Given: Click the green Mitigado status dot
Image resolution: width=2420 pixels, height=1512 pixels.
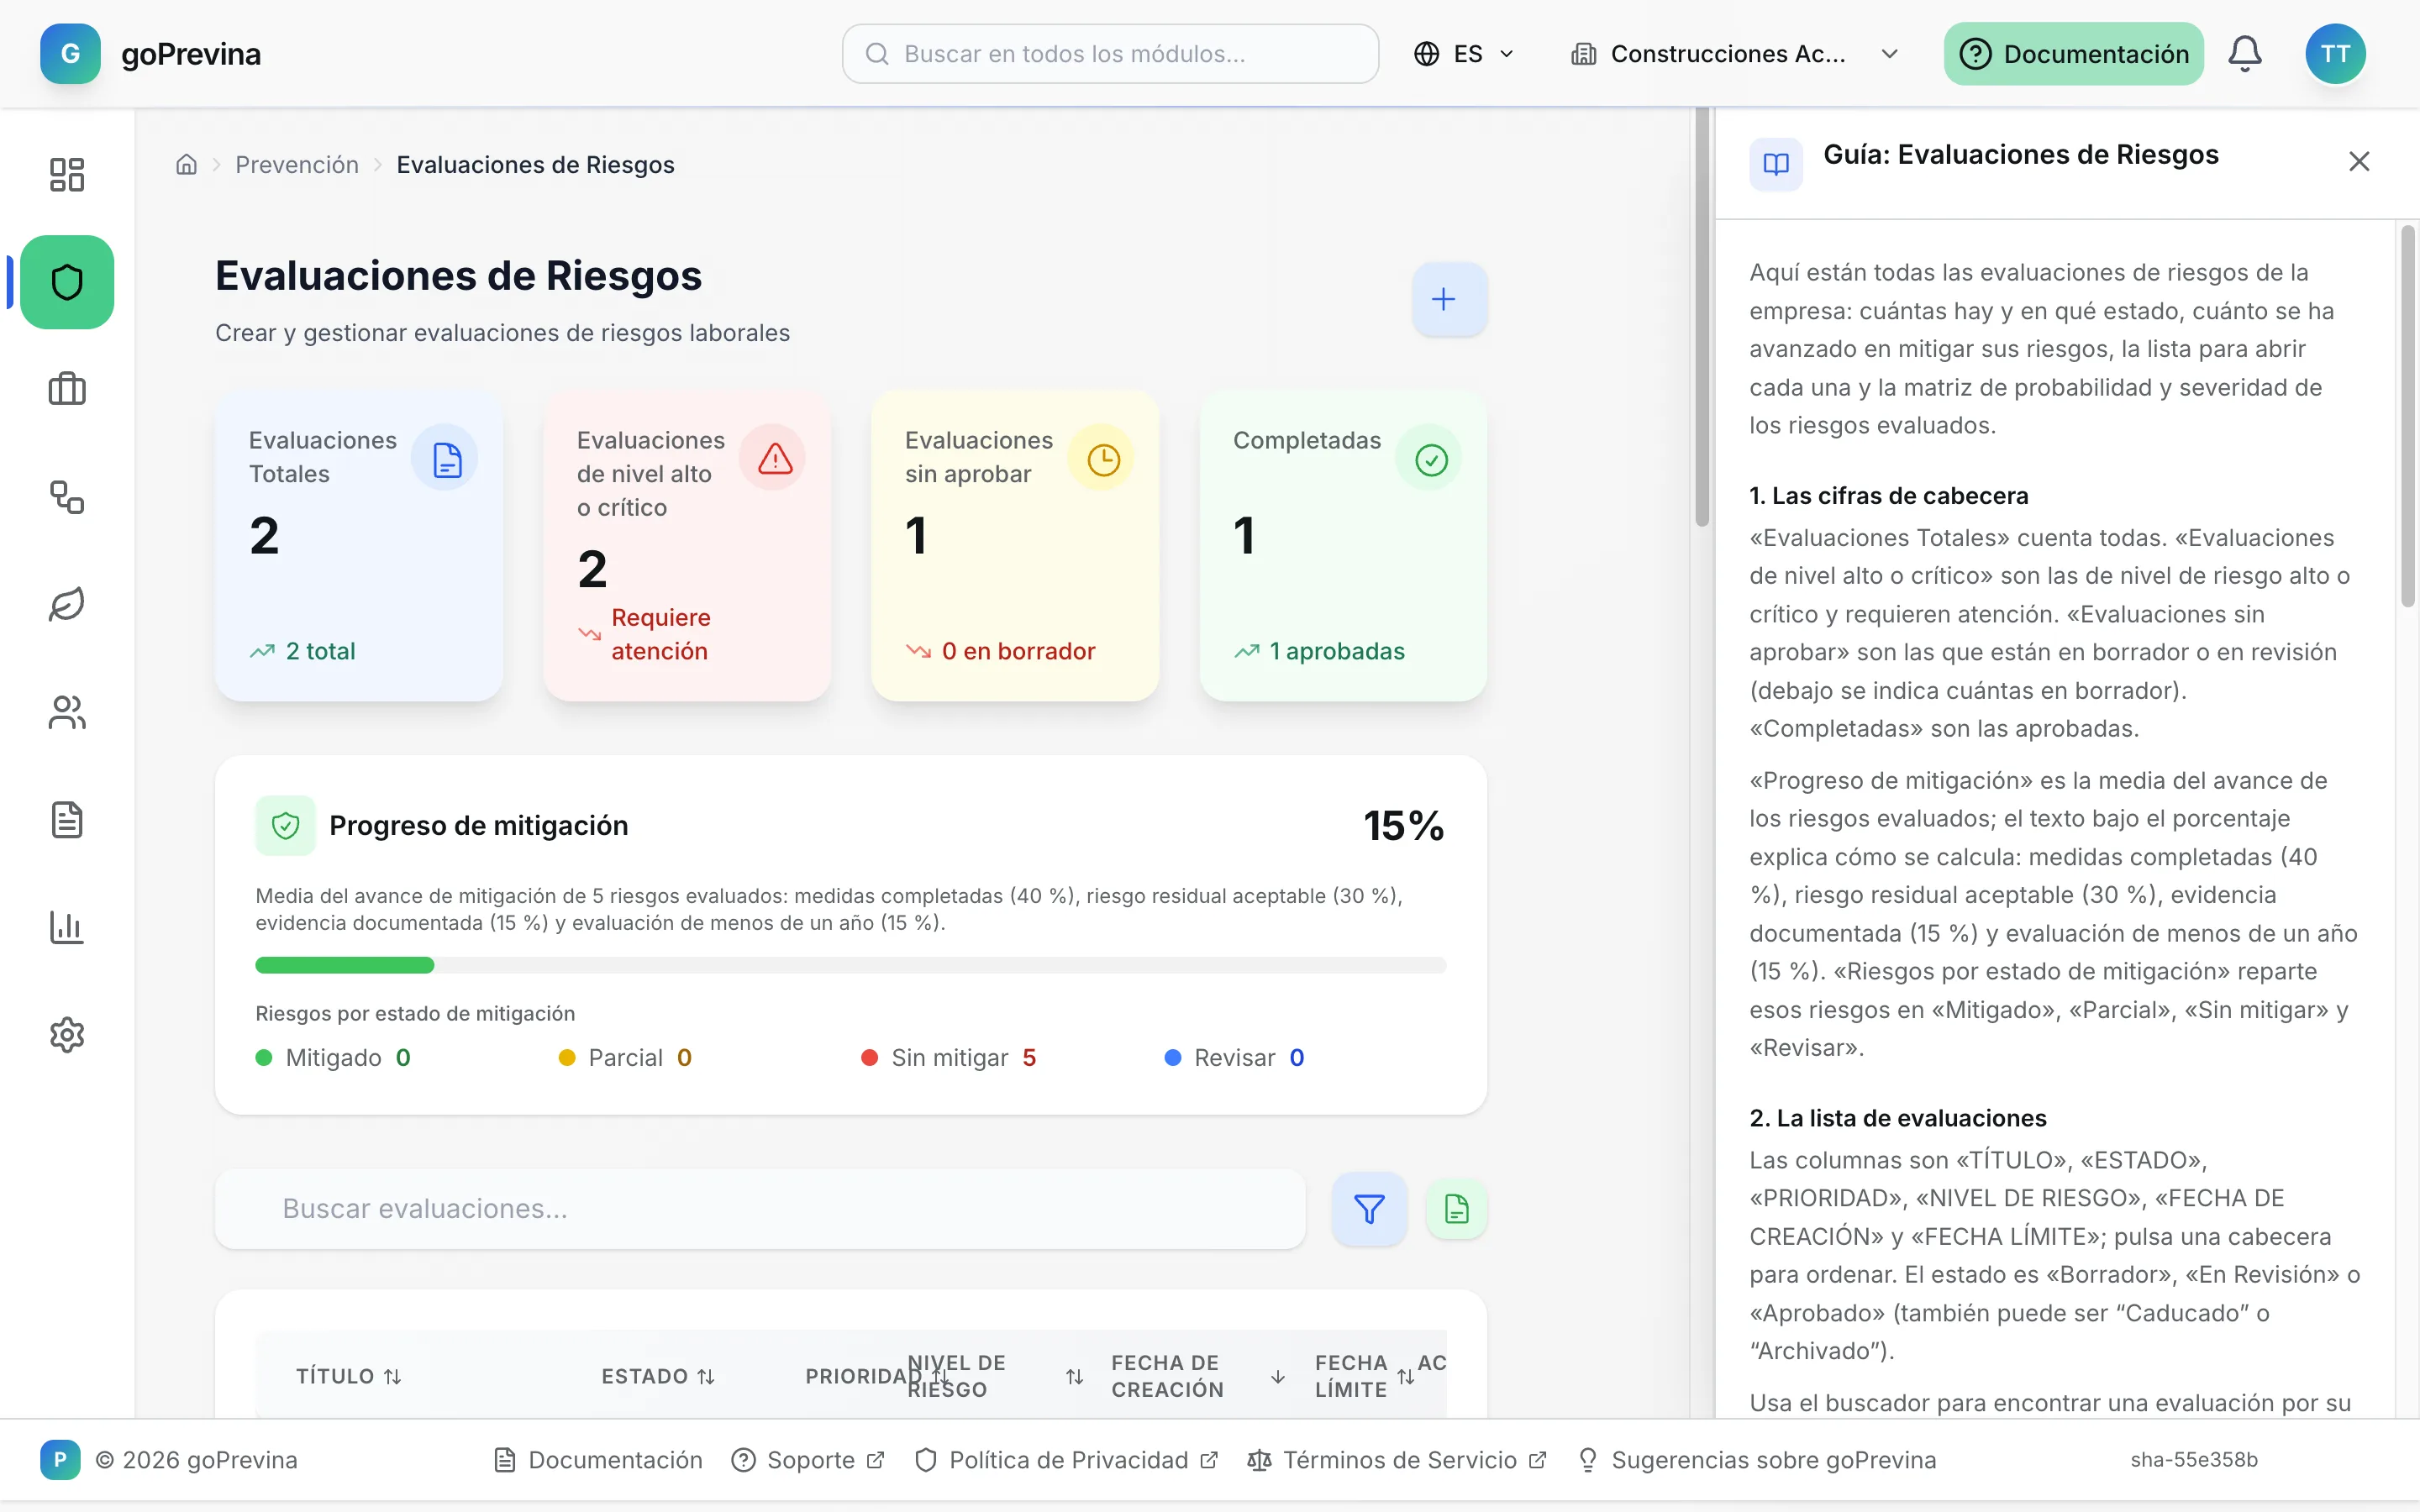Looking at the screenshot, I should click(x=264, y=1058).
